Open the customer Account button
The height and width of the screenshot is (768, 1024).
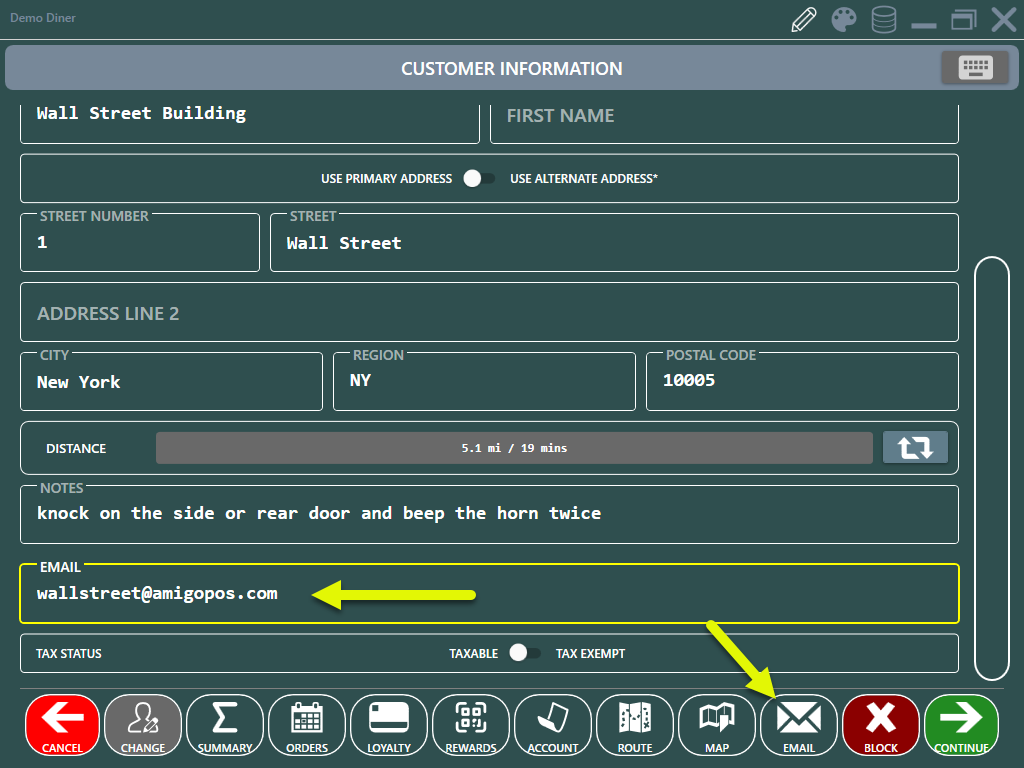click(552, 725)
